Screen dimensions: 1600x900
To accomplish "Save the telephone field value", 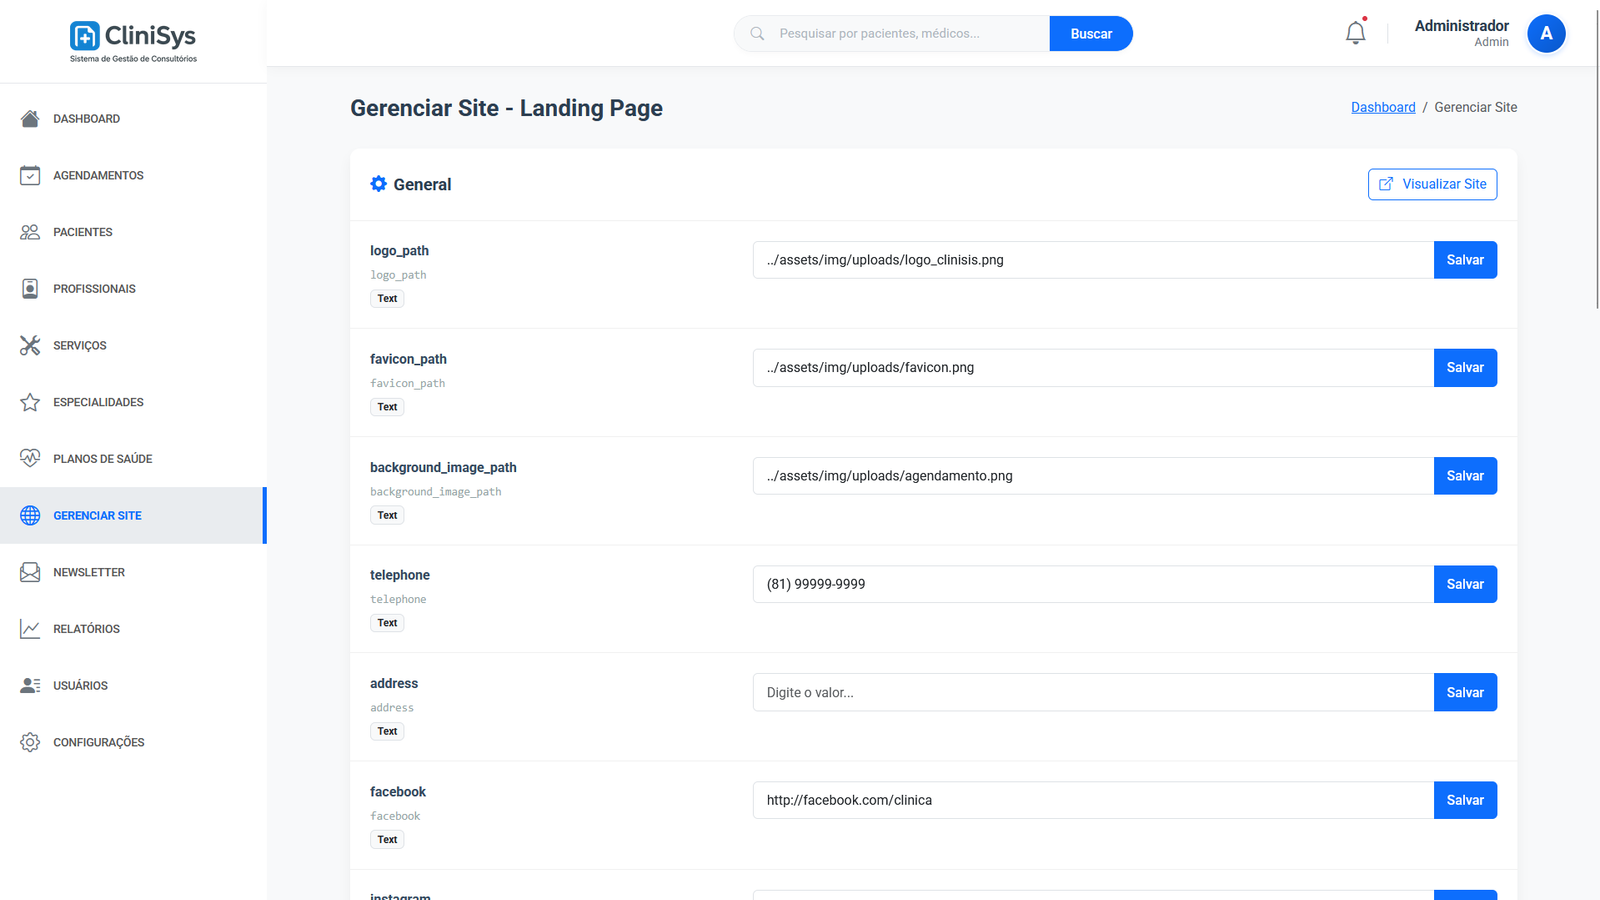I will click(x=1464, y=584).
